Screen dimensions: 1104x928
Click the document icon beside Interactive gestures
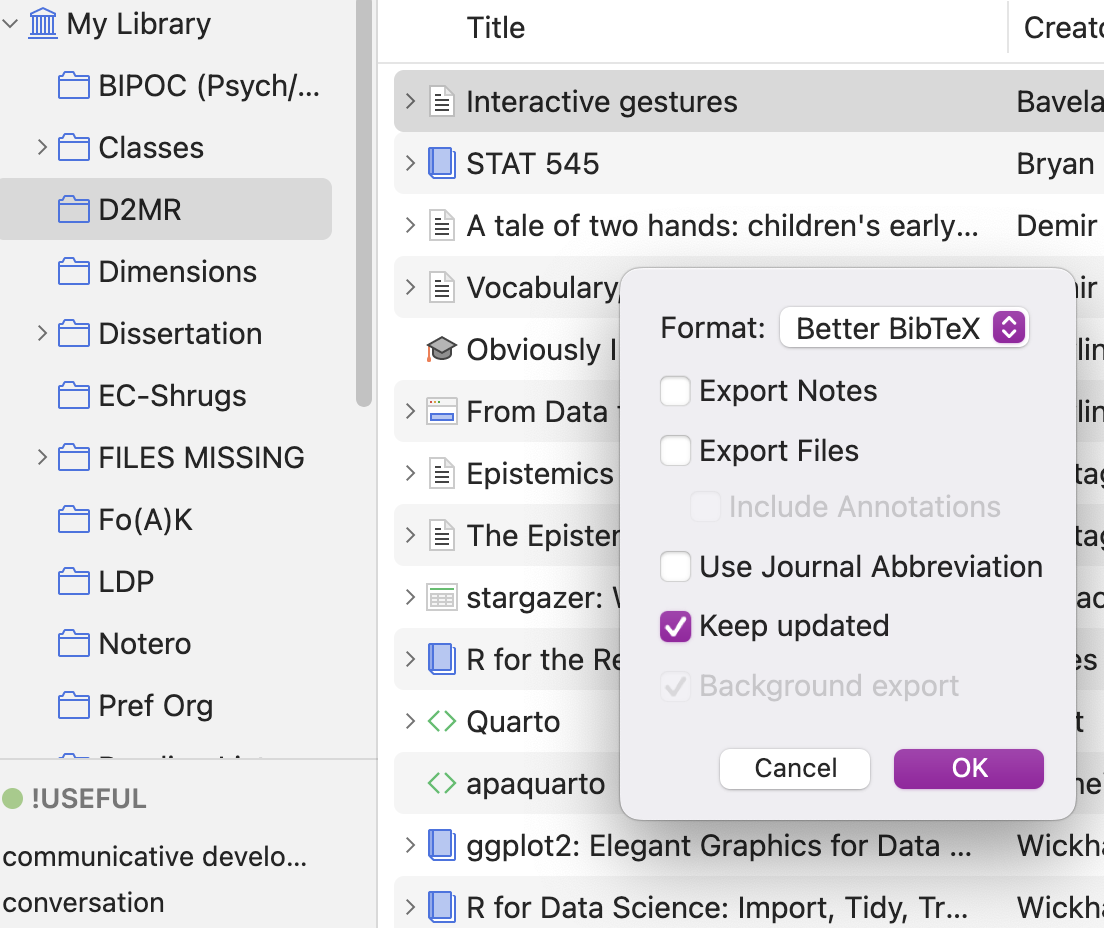pyautogui.click(x=441, y=101)
